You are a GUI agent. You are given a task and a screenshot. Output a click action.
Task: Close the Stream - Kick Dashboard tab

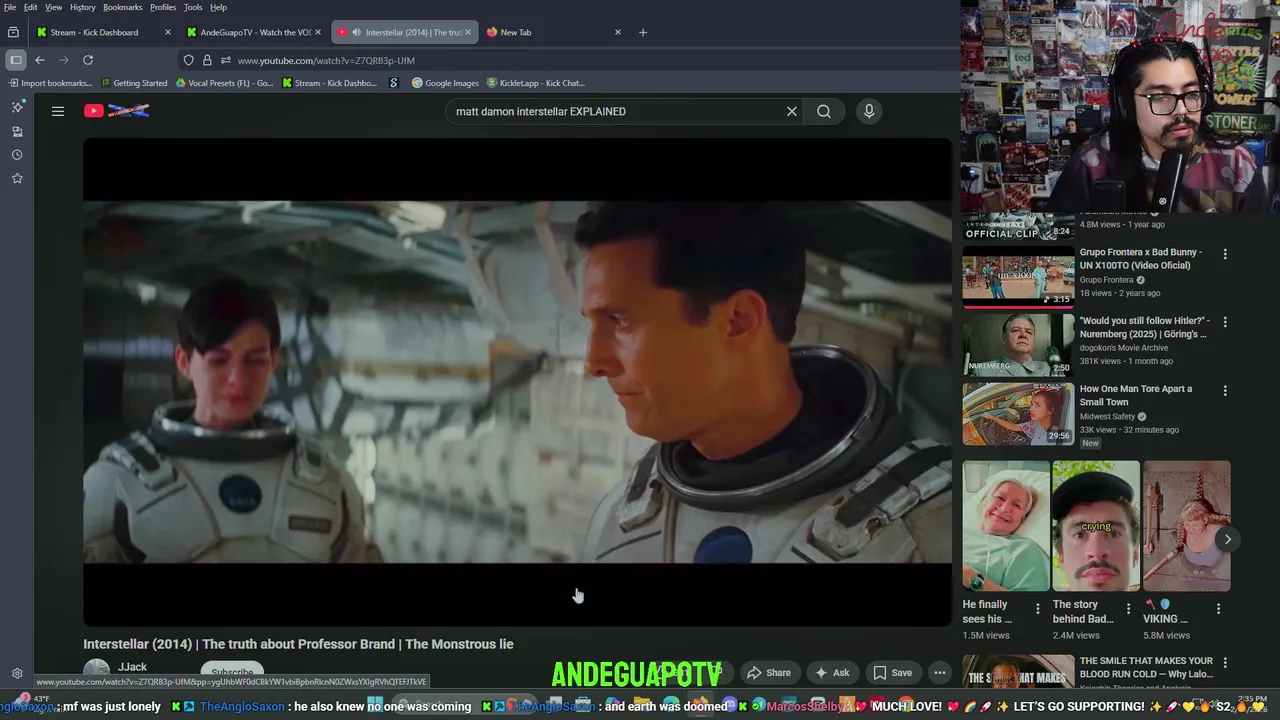pos(167,32)
